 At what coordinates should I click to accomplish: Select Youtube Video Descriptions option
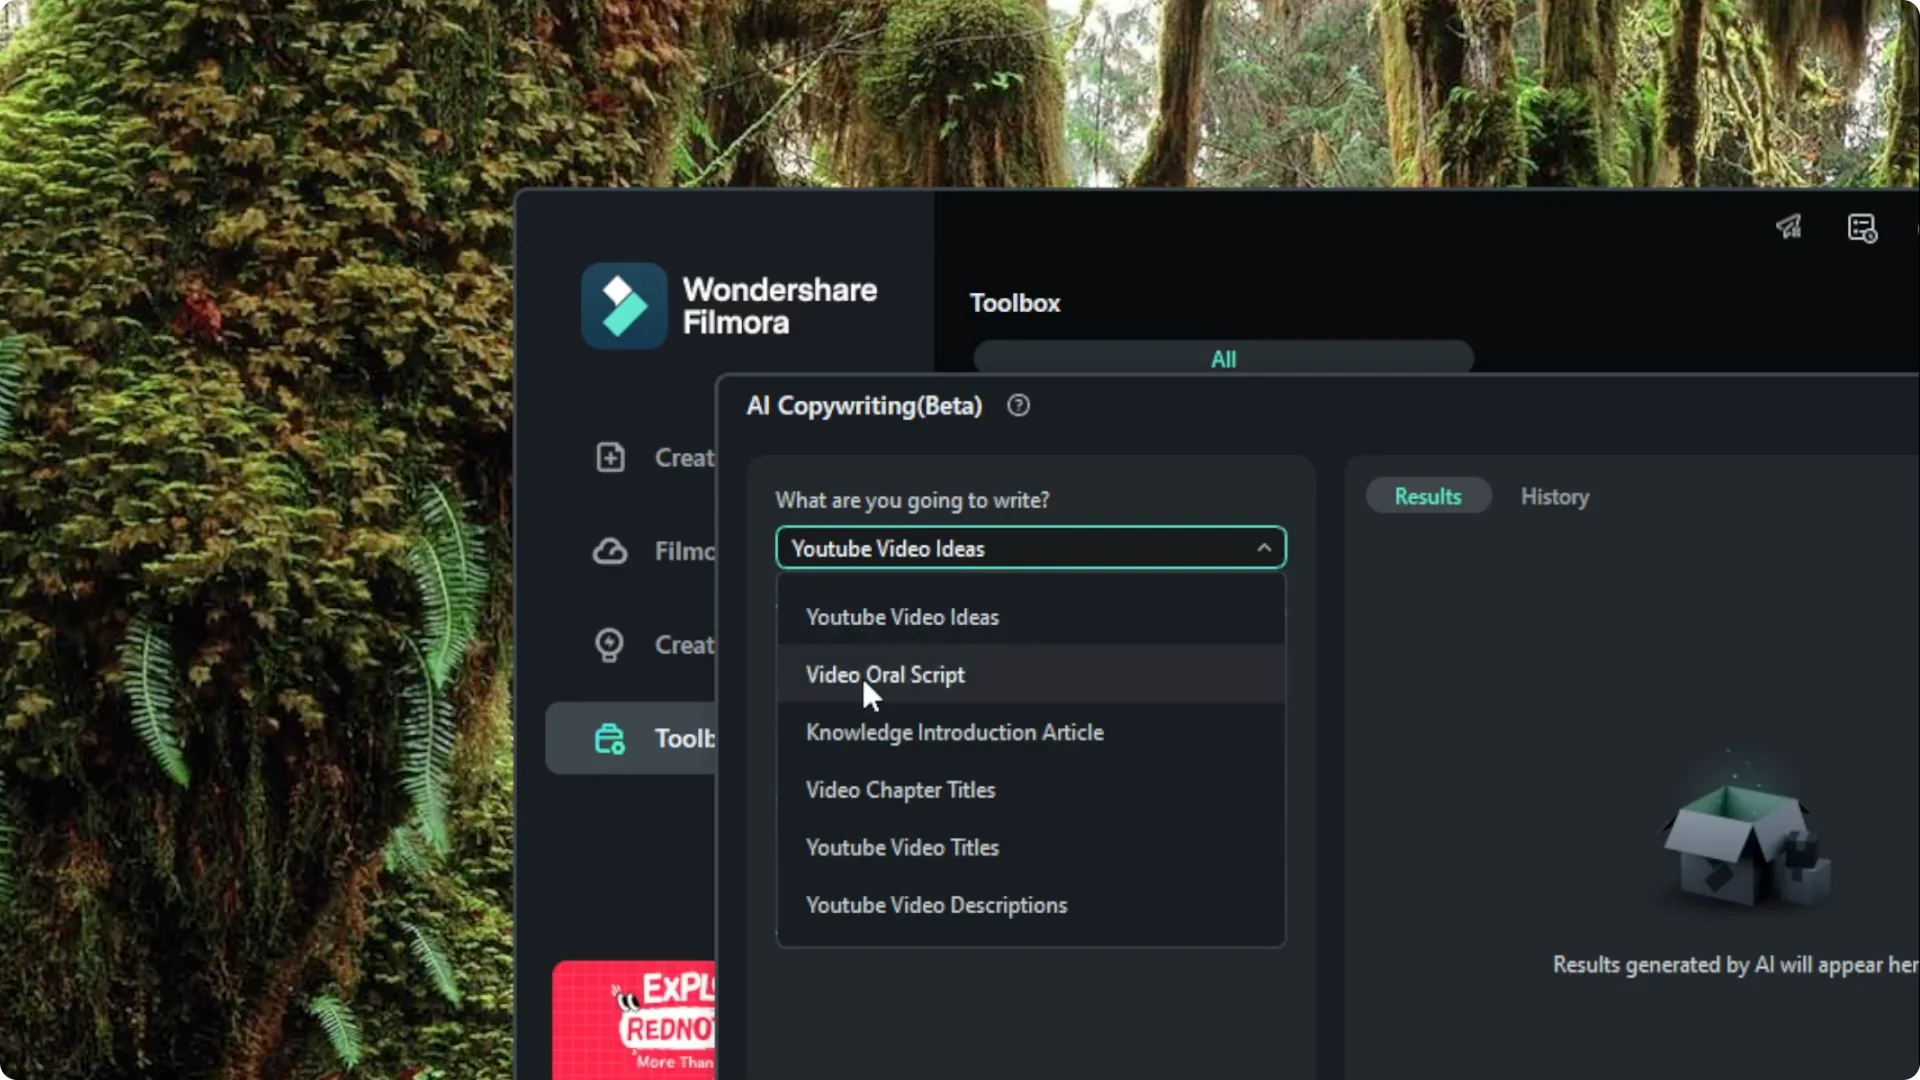coord(936,905)
